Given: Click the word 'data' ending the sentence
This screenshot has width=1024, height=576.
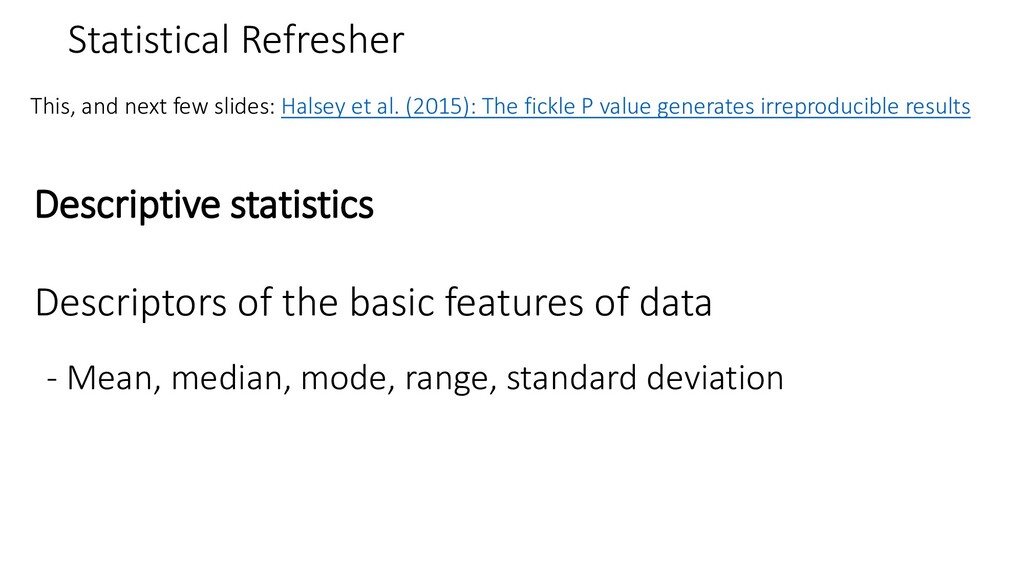Looking at the screenshot, I should tap(675, 302).
